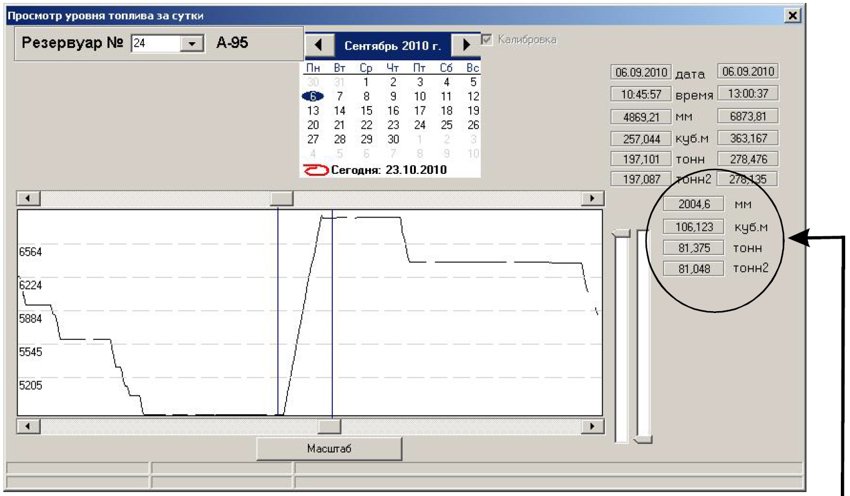Click left arrow of upper chart scrollbar
Viewport: 850px width, 496px height.
click(x=29, y=198)
